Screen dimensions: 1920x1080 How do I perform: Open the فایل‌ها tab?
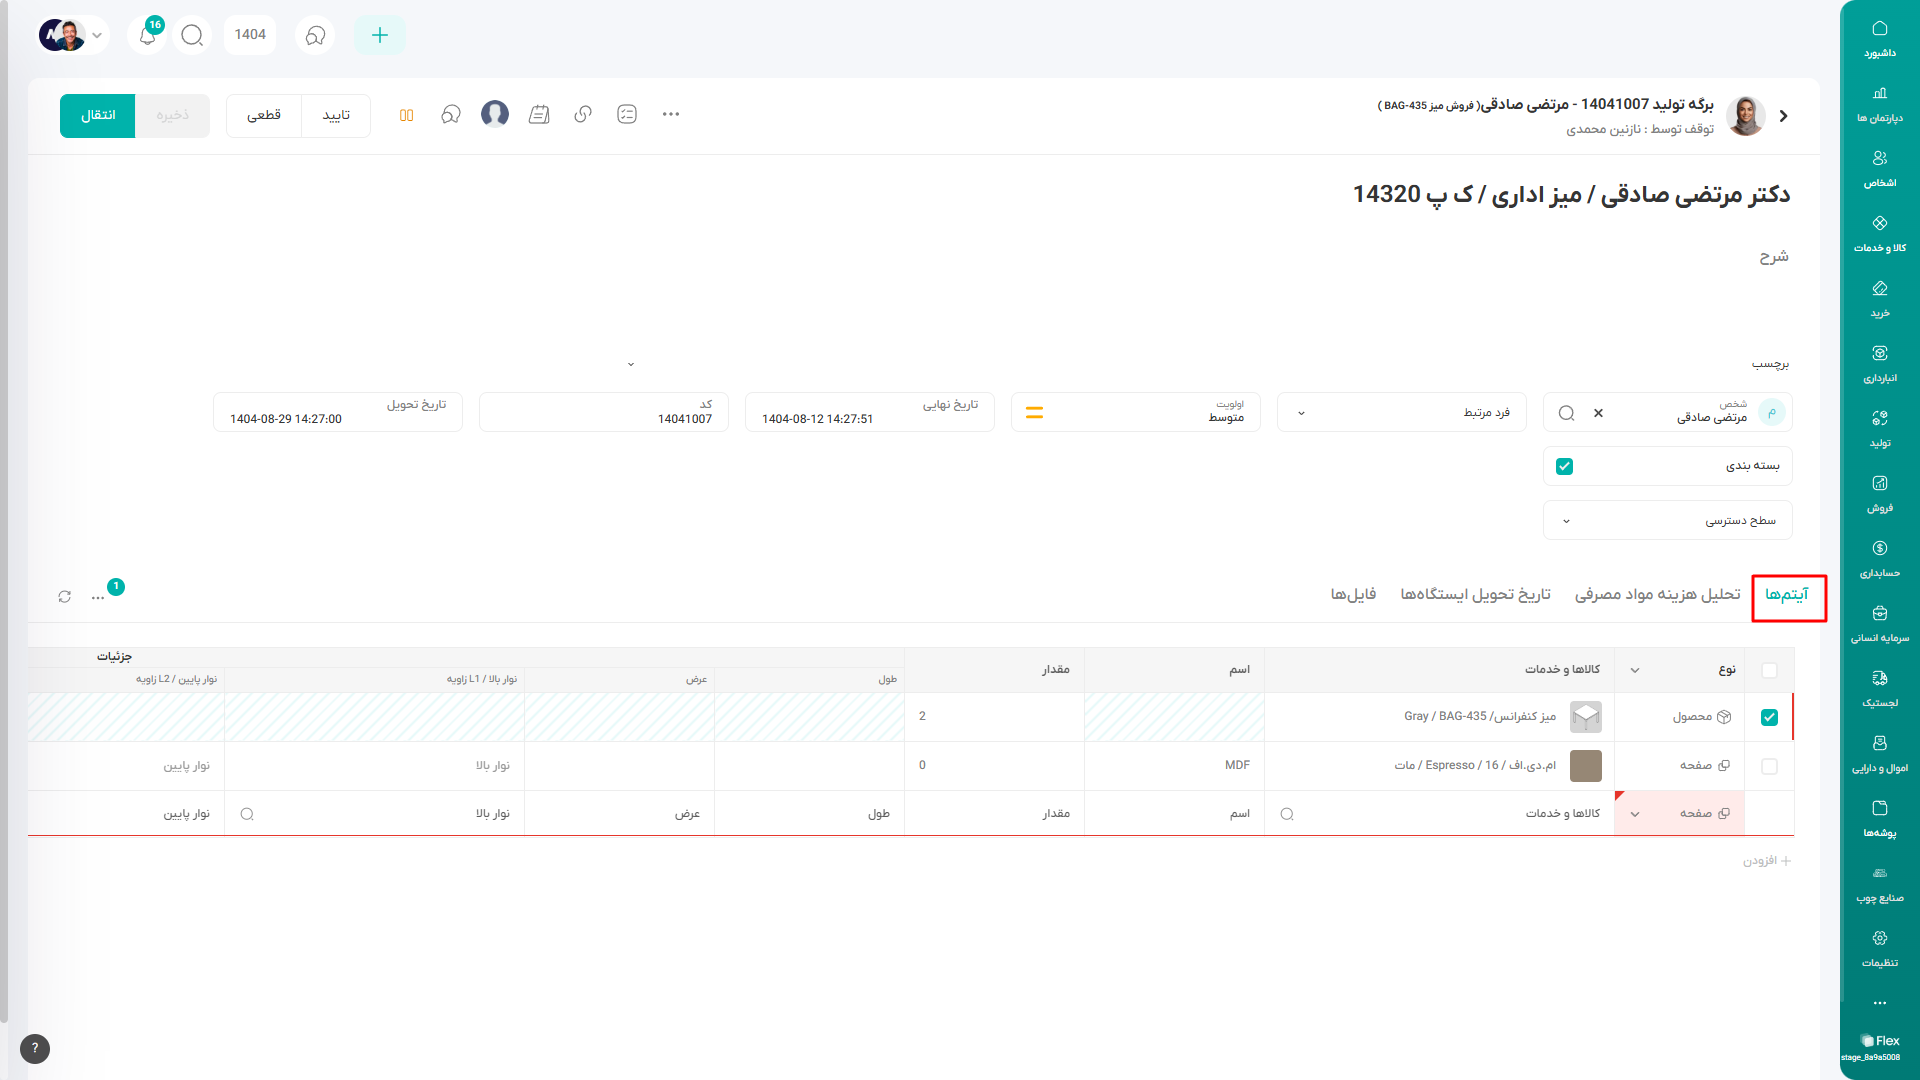(1353, 594)
